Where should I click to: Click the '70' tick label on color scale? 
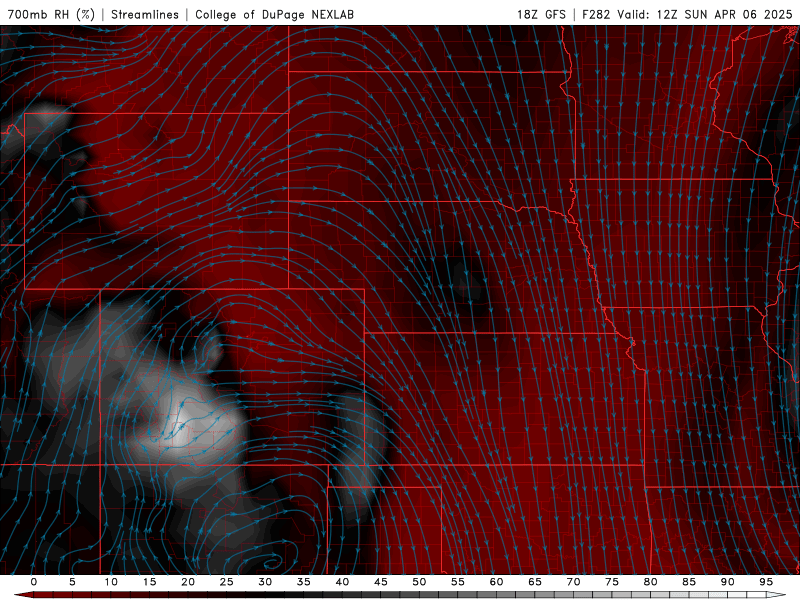(x=573, y=582)
